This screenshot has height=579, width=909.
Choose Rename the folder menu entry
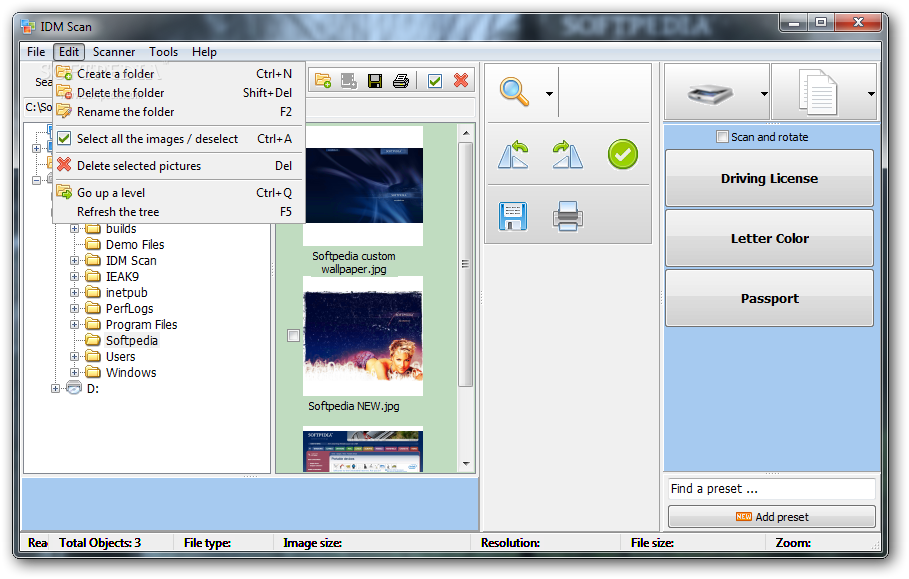pos(179,112)
